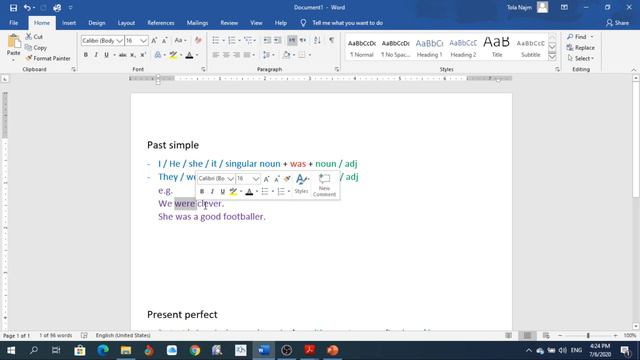Open the ribbon font name dropdown

119,41
